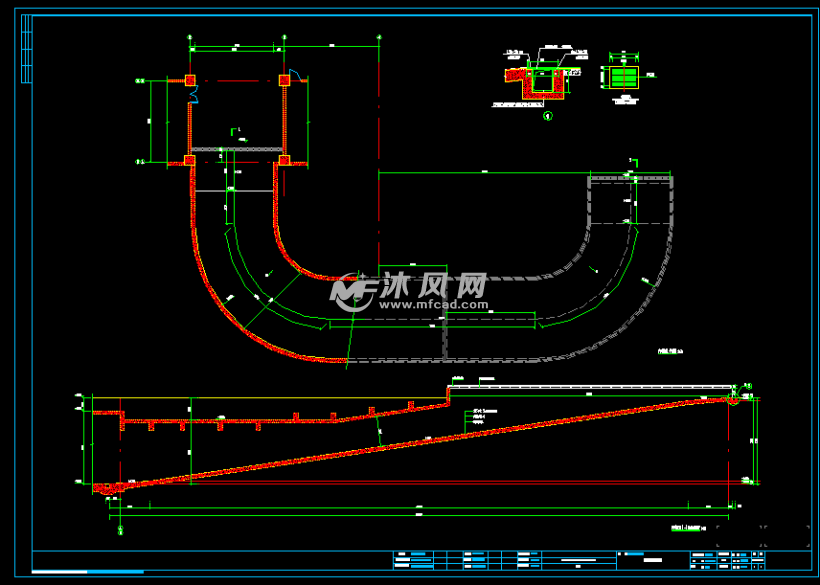Select the circled detail number 1 marker
The height and width of the screenshot is (585, 820).
pos(548,116)
